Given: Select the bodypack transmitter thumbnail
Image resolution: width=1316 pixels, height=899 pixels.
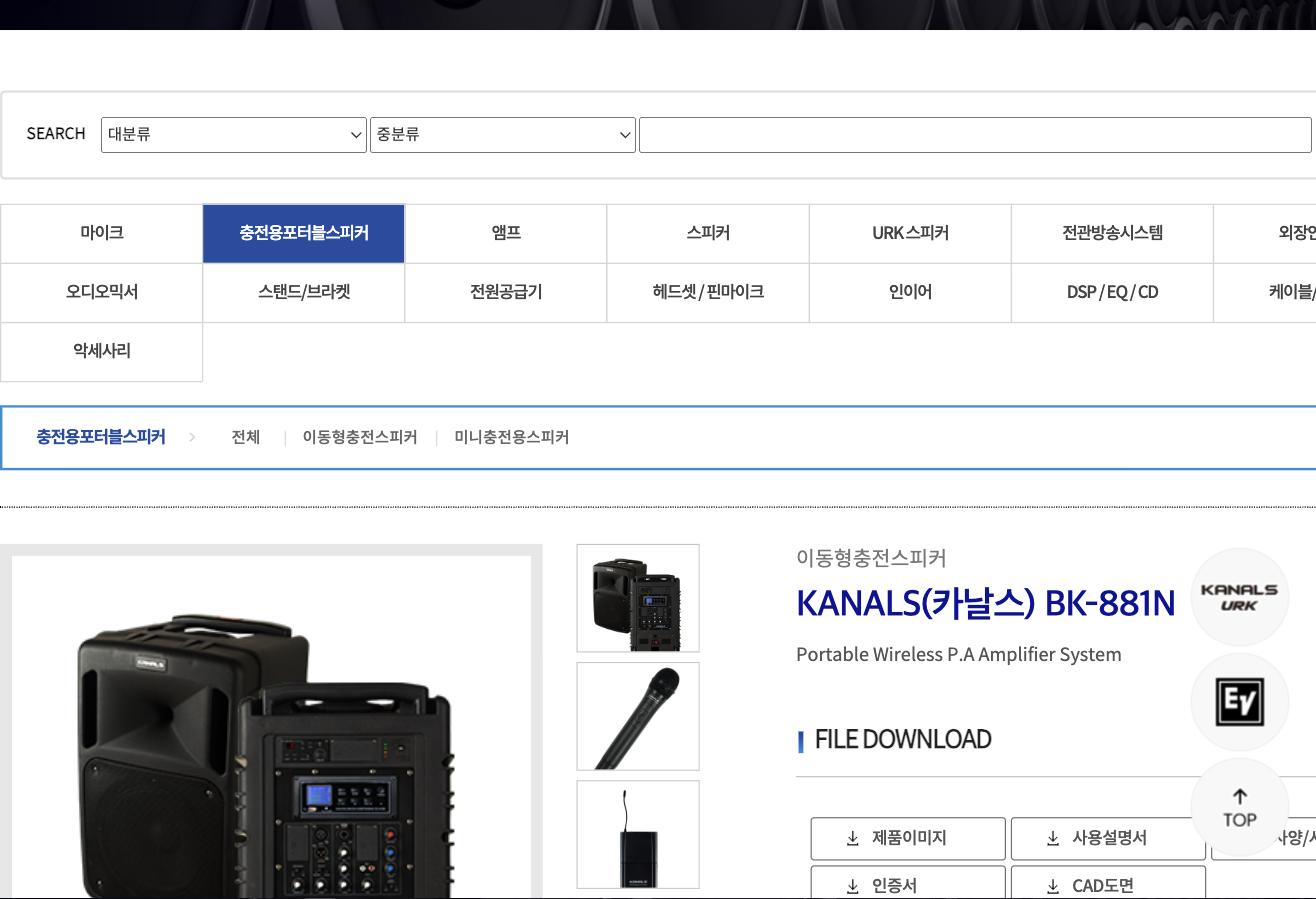Looking at the screenshot, I should [638, 834].
